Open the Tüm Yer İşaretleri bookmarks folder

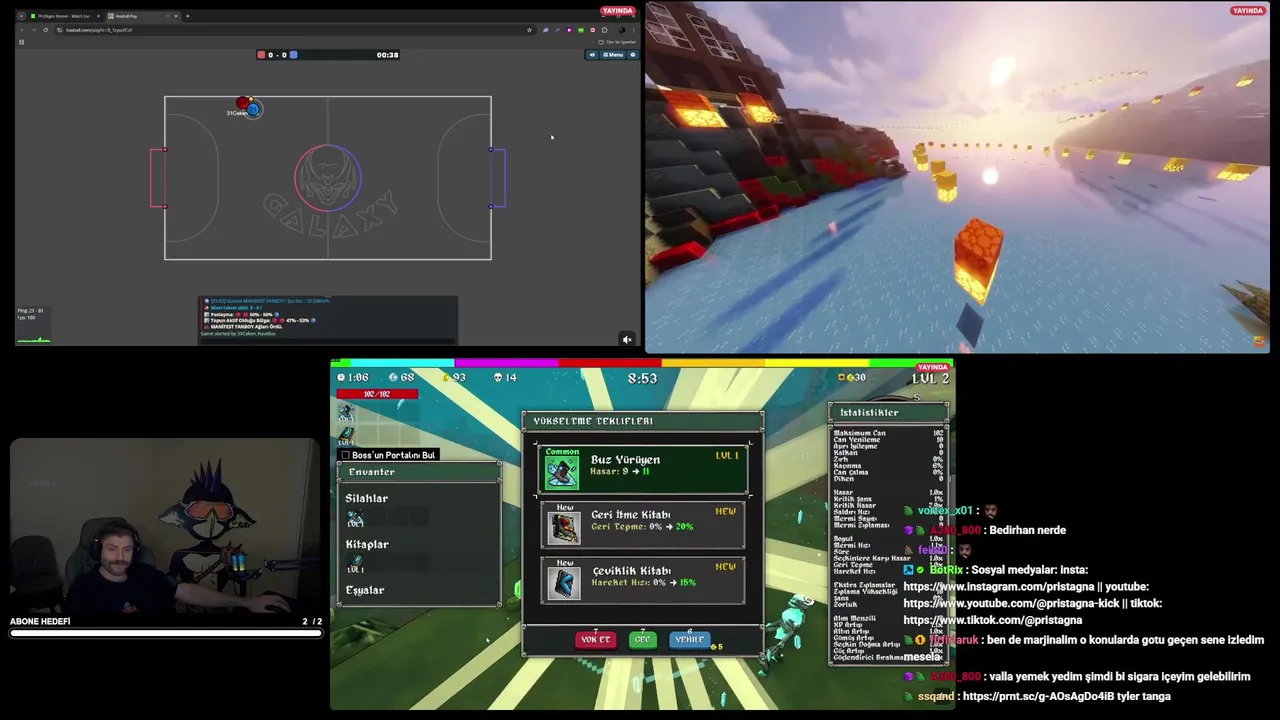point(617,42)
